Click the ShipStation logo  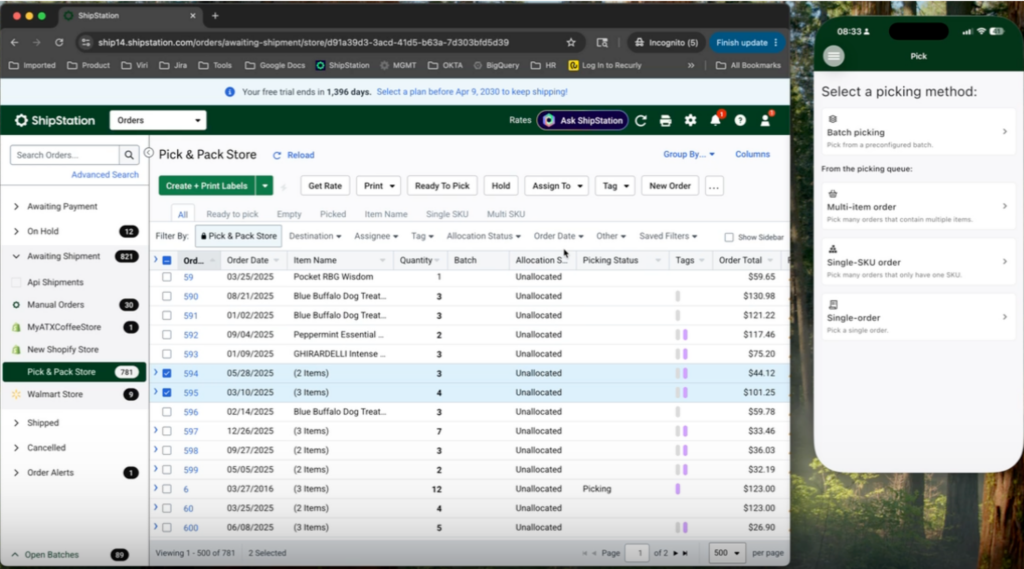[55, 120]
